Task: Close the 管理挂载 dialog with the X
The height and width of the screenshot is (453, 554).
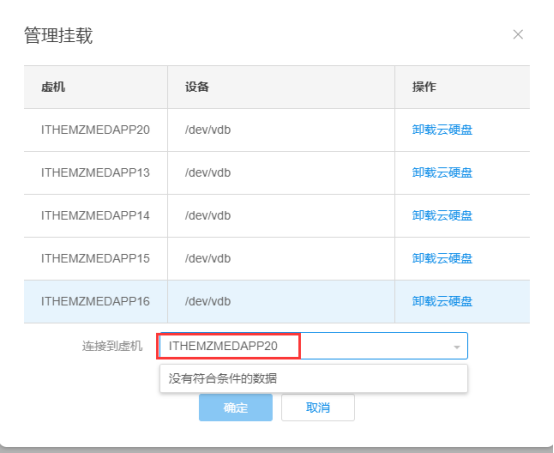Action: [518, 35]
